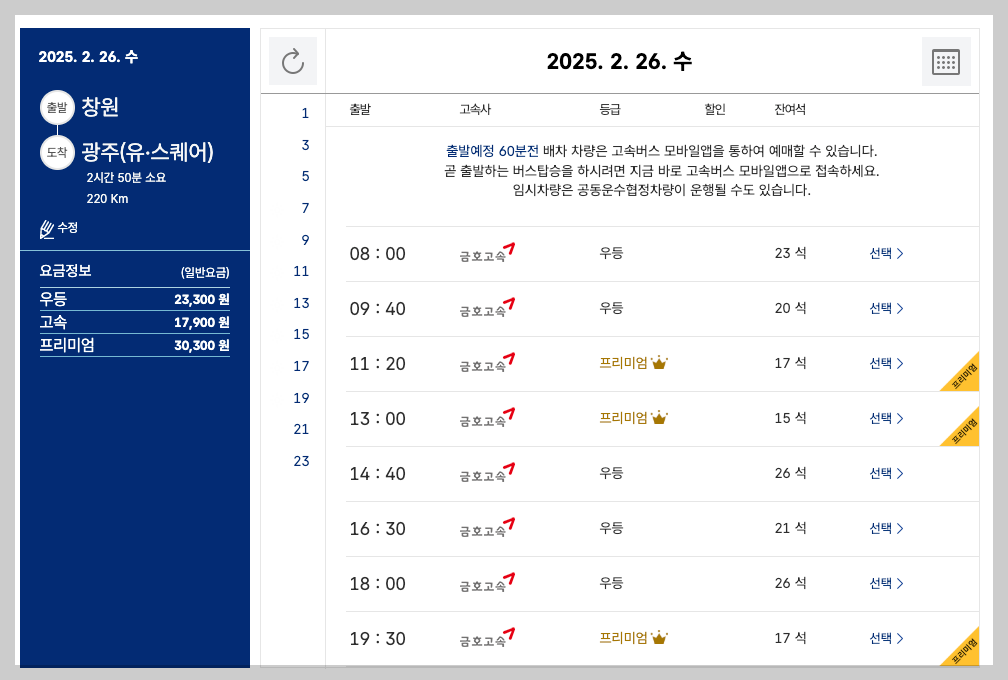This screenshot has width=1008, height=680.
Task: Click the crown icon beside 프리미엄 on 11:20 bus
Action: click(x=659, y=363)
